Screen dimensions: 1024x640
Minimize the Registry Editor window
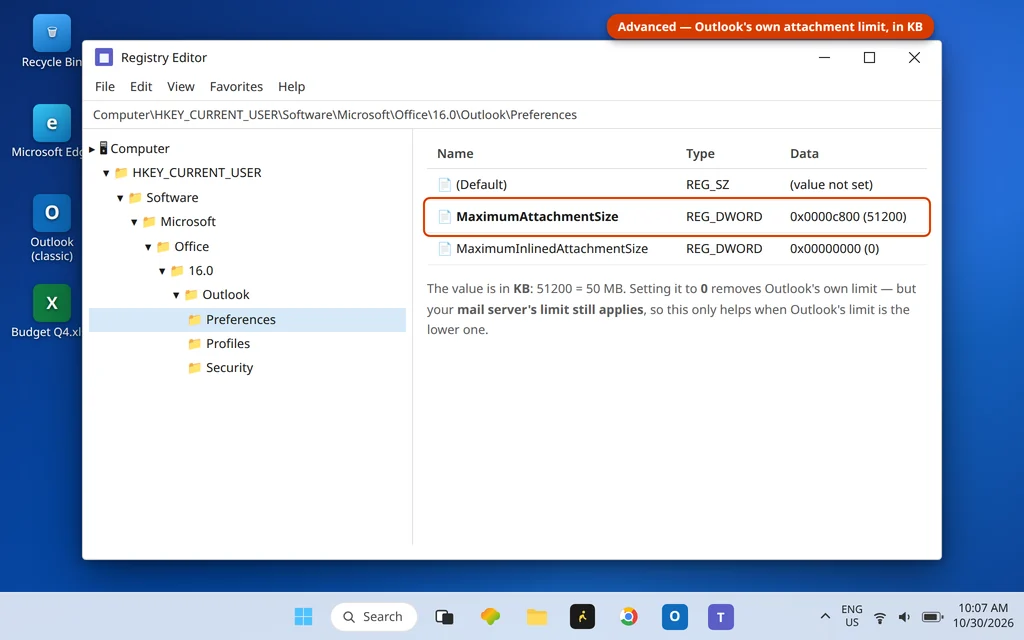click(824, 57)
